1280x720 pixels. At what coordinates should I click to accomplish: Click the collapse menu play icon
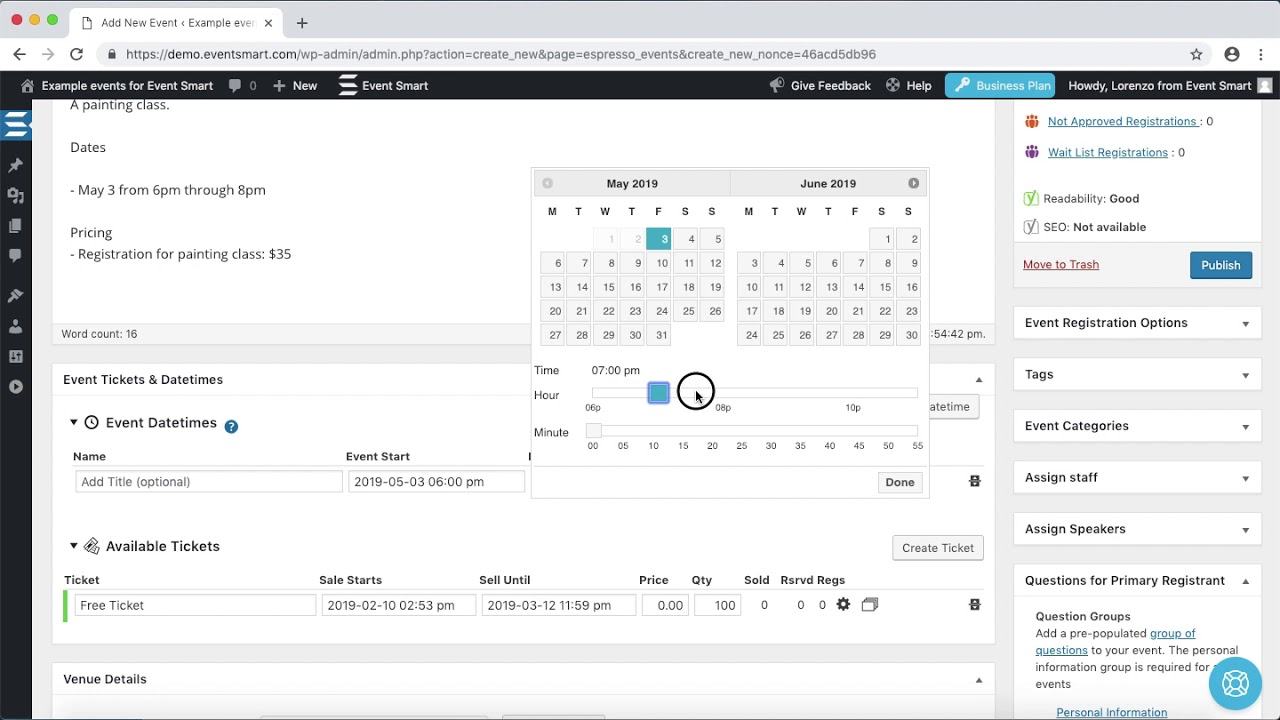15,386
